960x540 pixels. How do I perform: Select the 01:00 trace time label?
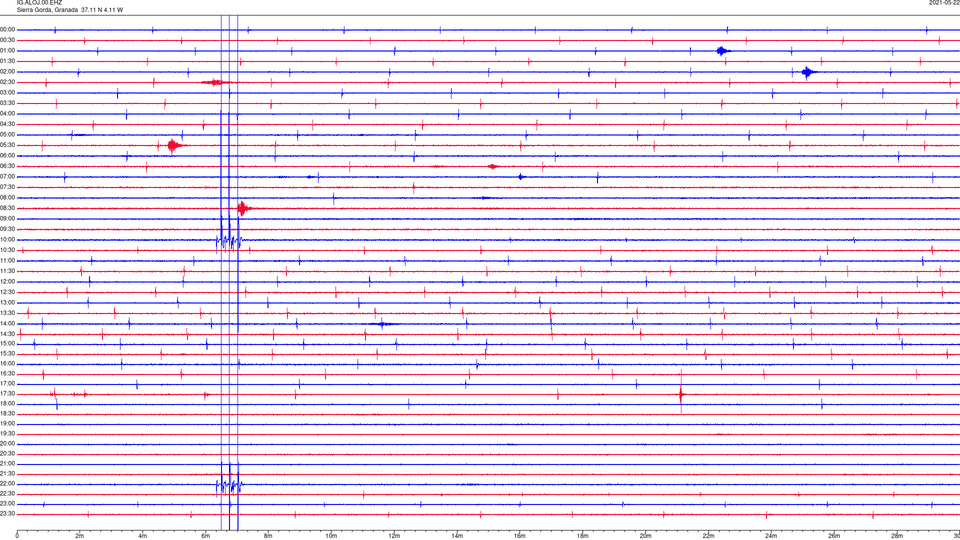(x=8, y=51)
